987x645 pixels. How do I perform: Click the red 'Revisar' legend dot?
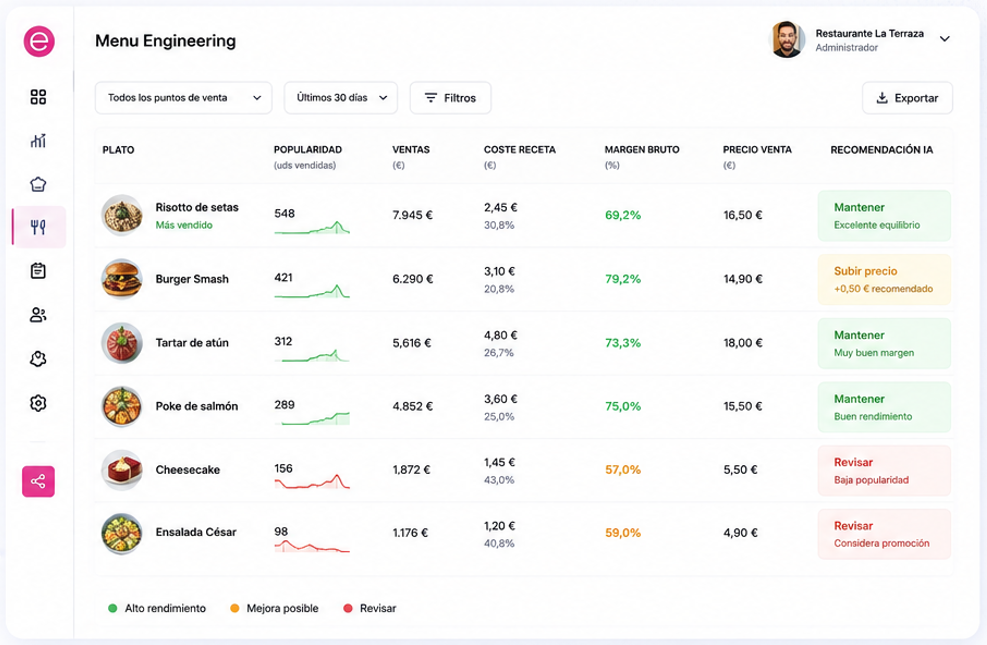347,609
